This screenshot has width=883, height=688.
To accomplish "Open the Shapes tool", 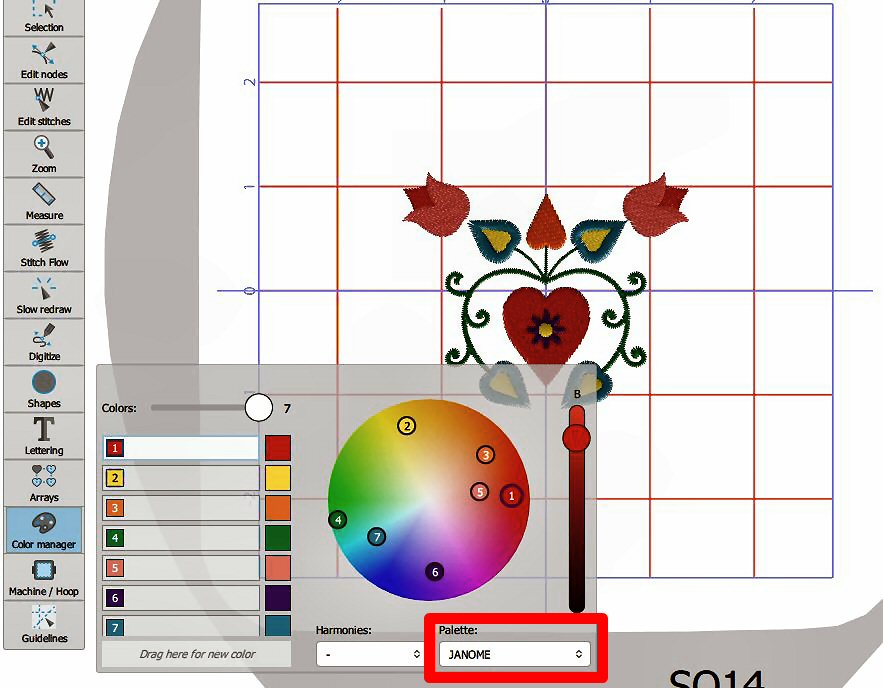I will click(x=44, y=390).
